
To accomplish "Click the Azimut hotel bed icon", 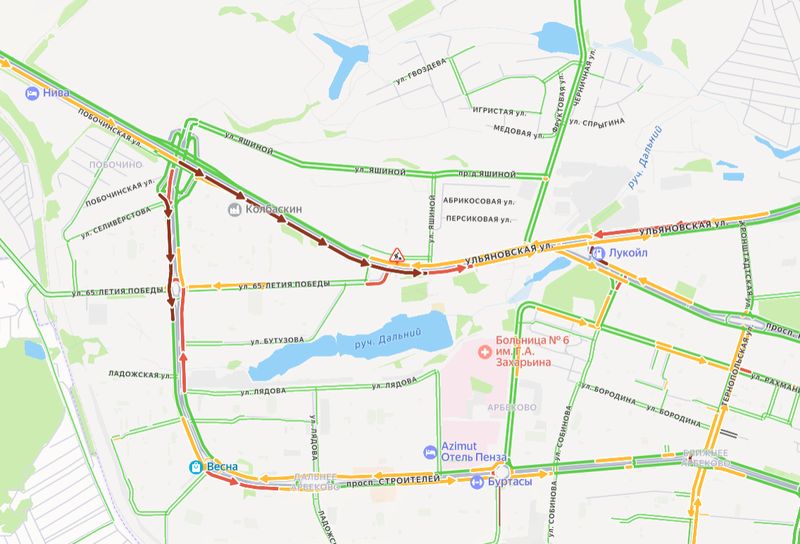I will [x=430, y=452].
